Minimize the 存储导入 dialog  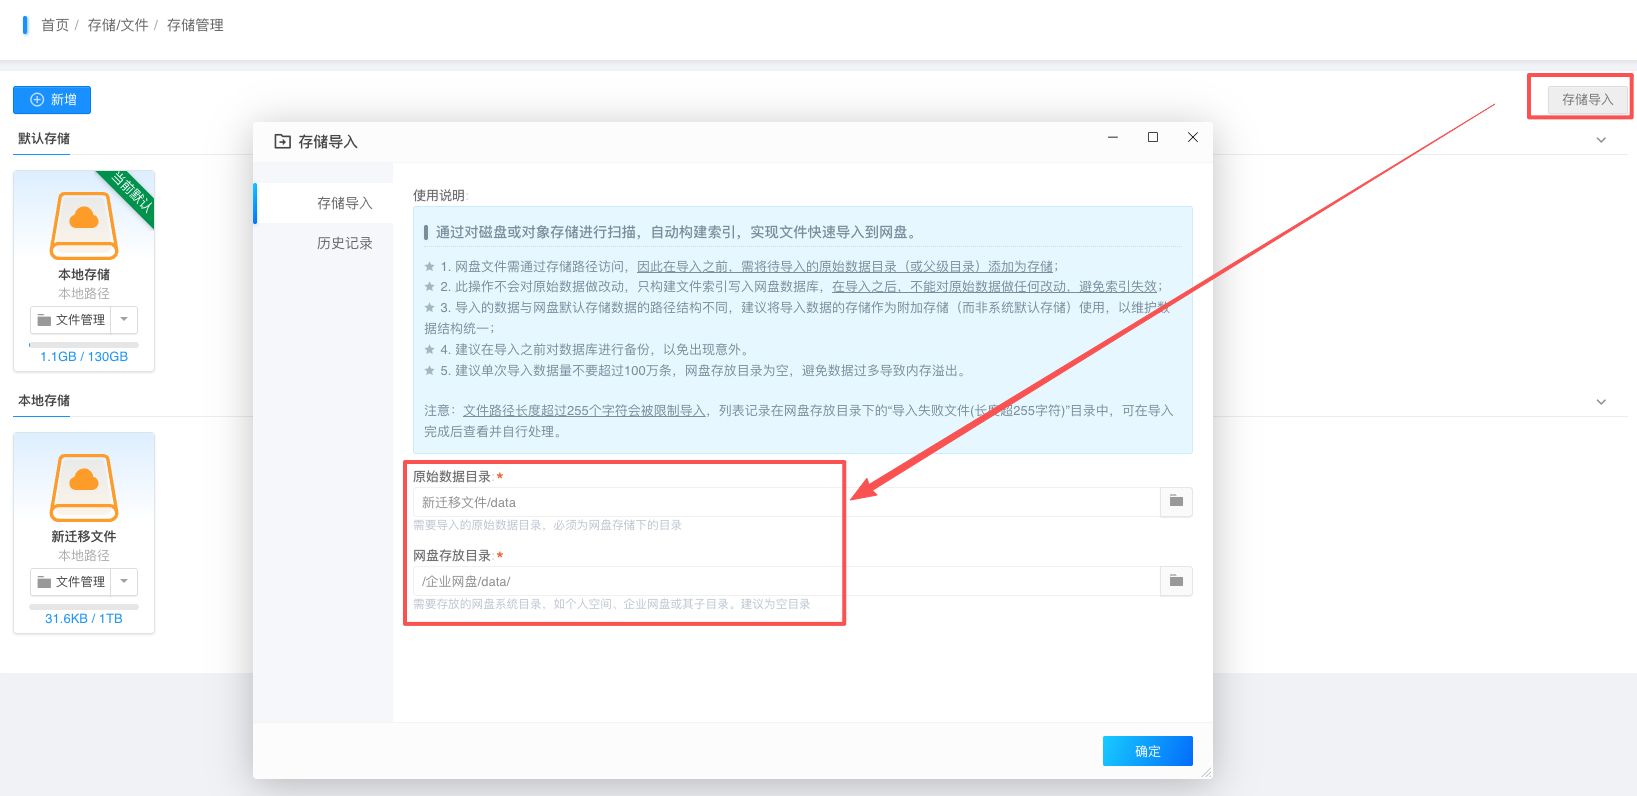(1113, 137)
